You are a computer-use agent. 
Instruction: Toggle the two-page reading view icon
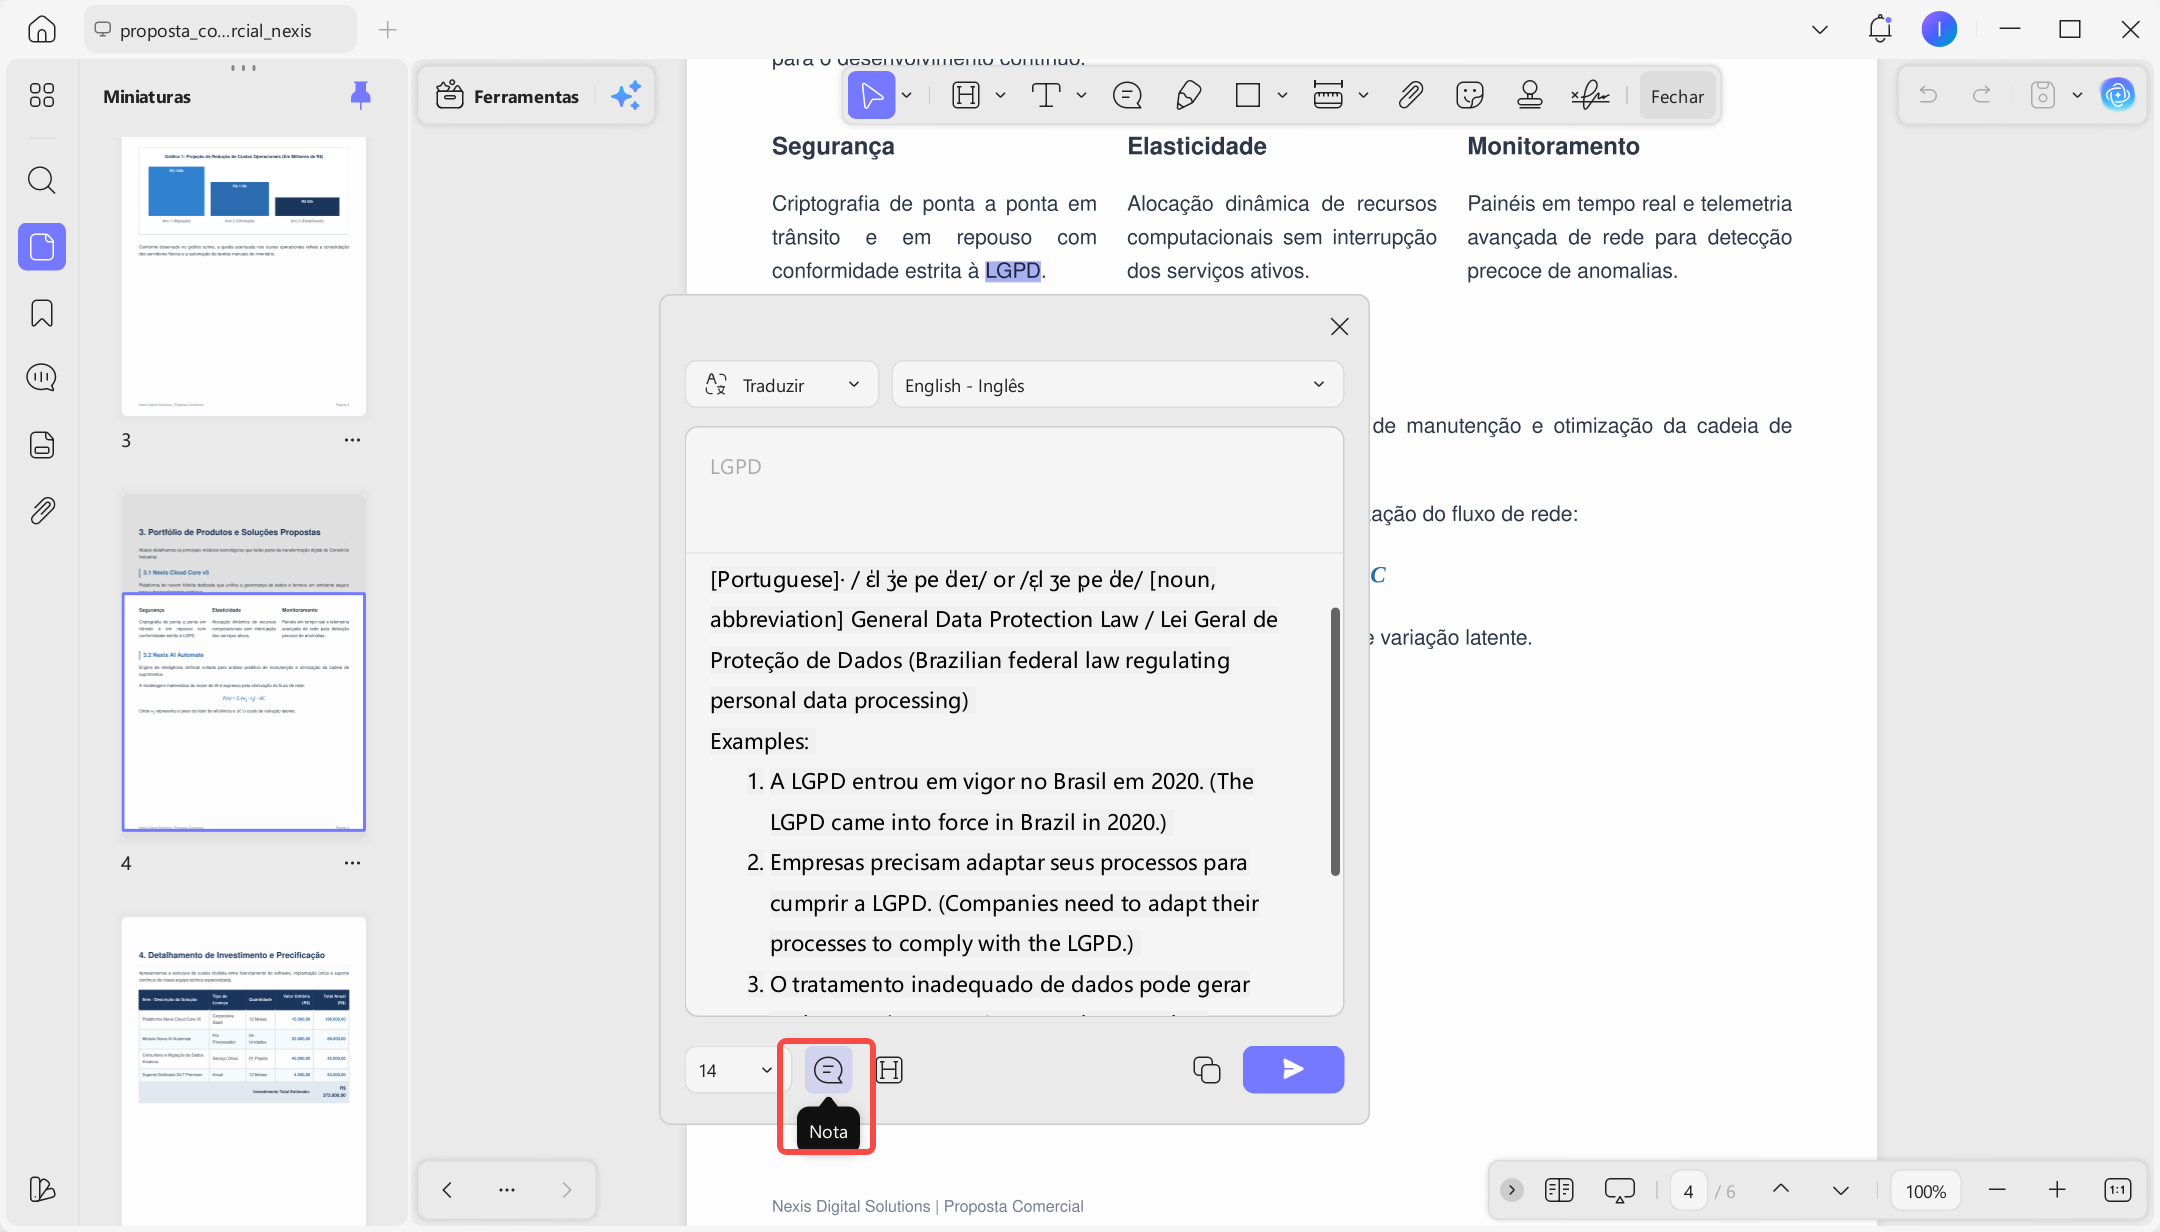point(1559,1190)
